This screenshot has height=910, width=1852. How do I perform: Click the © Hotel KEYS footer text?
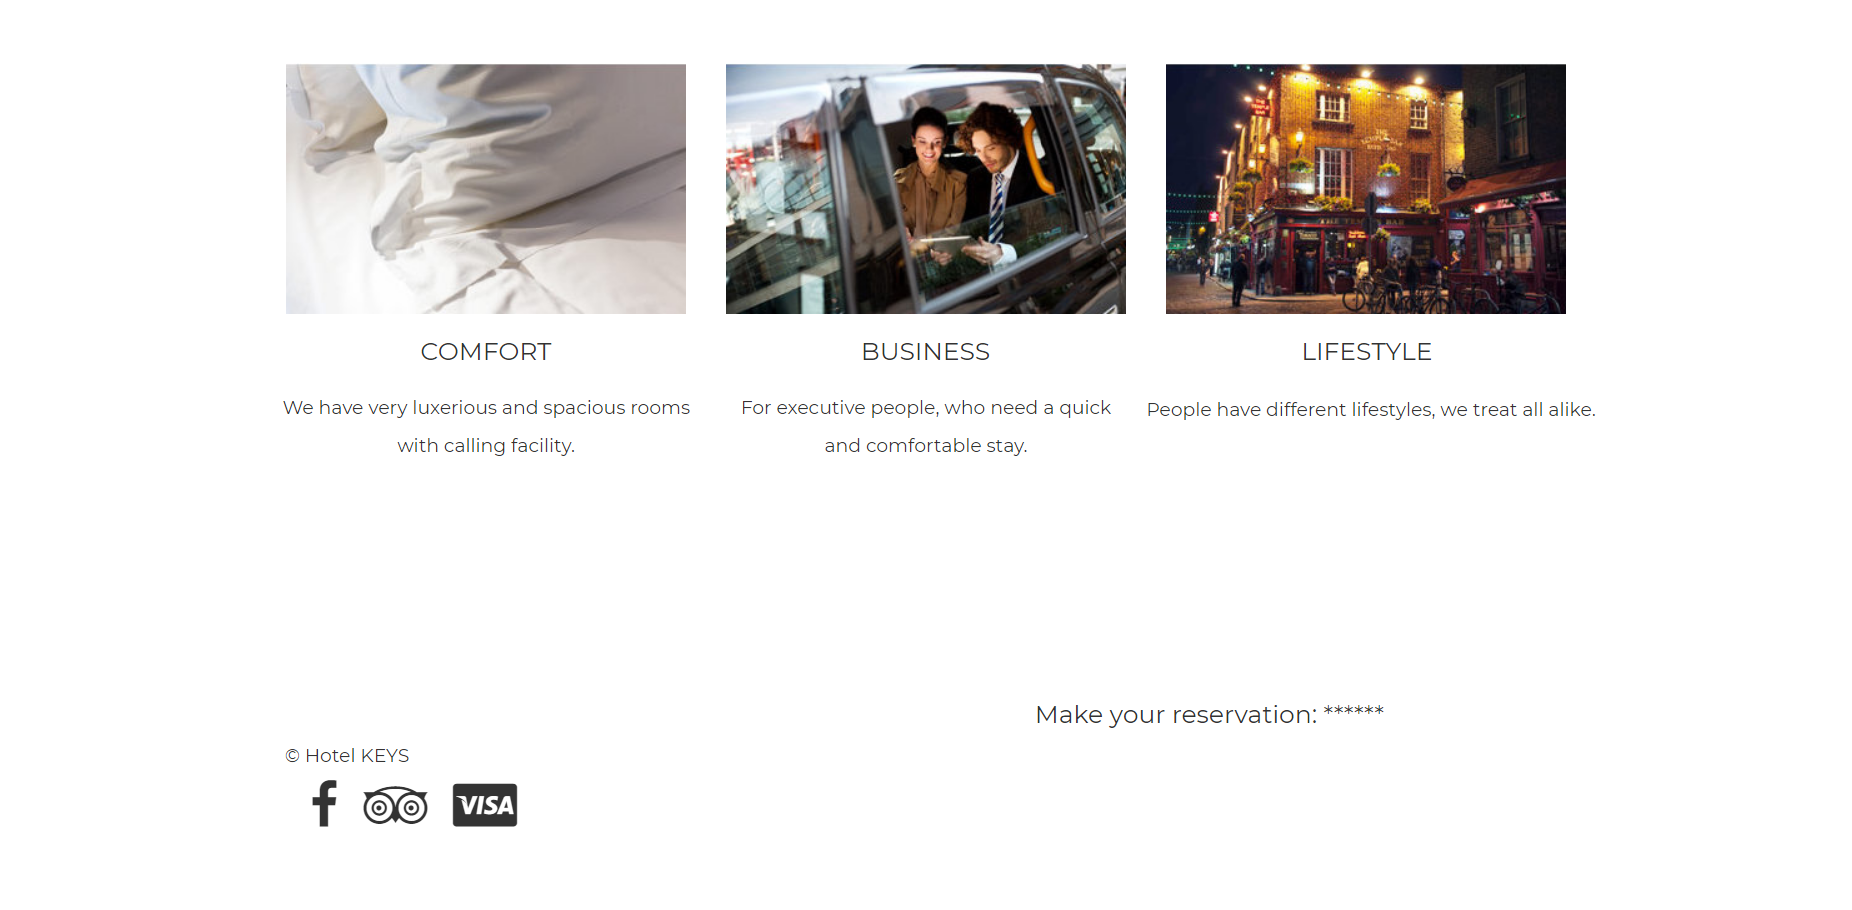(x=347, y=756)
